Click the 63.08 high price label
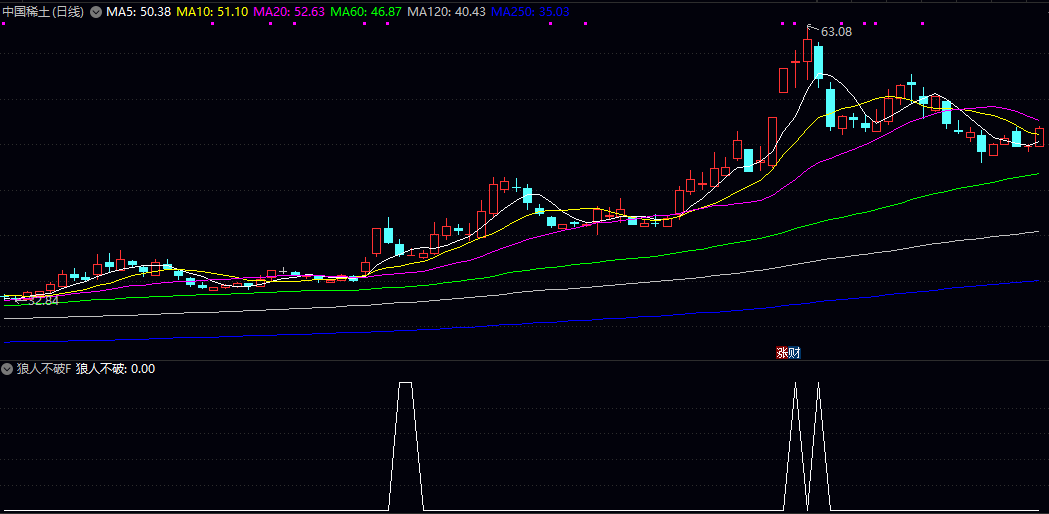This screenshot has width=1049, height=514. 836,31
